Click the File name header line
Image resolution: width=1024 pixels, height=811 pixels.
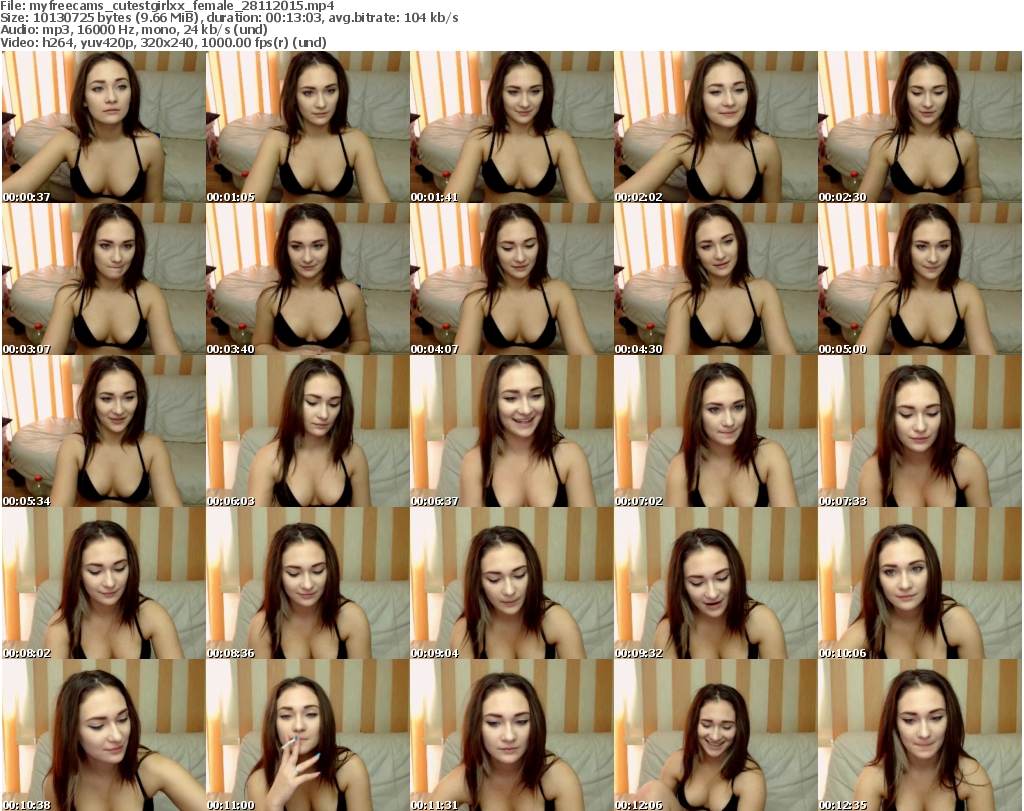[167, 6]
